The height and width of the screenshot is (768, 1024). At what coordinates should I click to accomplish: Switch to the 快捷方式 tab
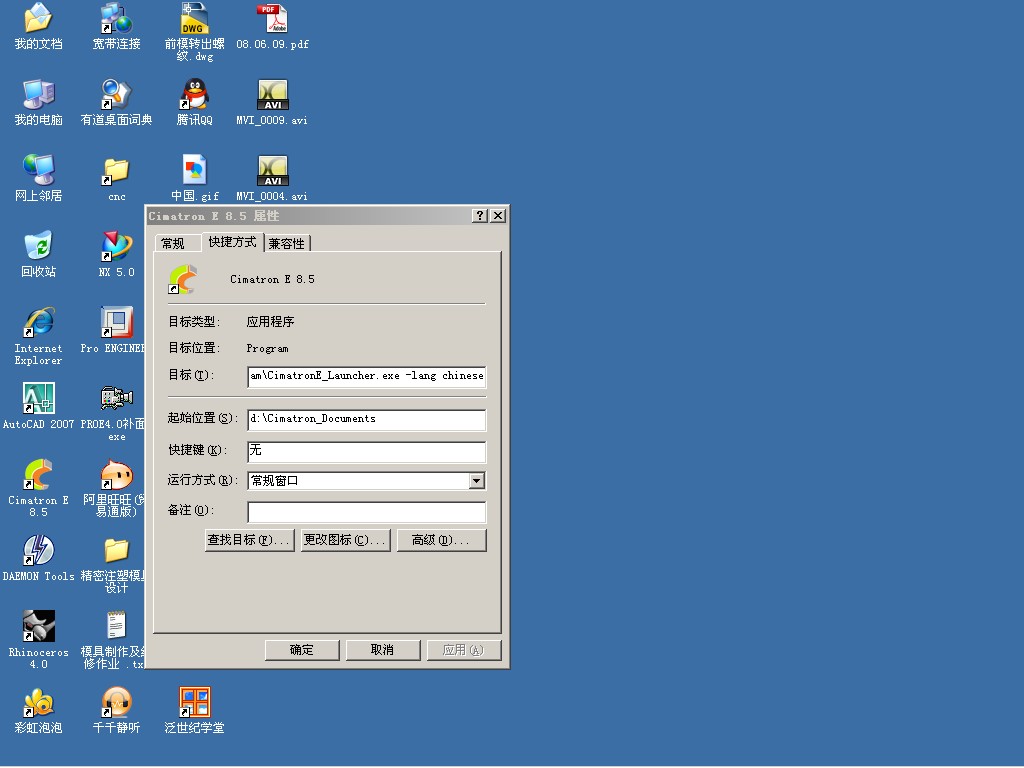[232, 242]
